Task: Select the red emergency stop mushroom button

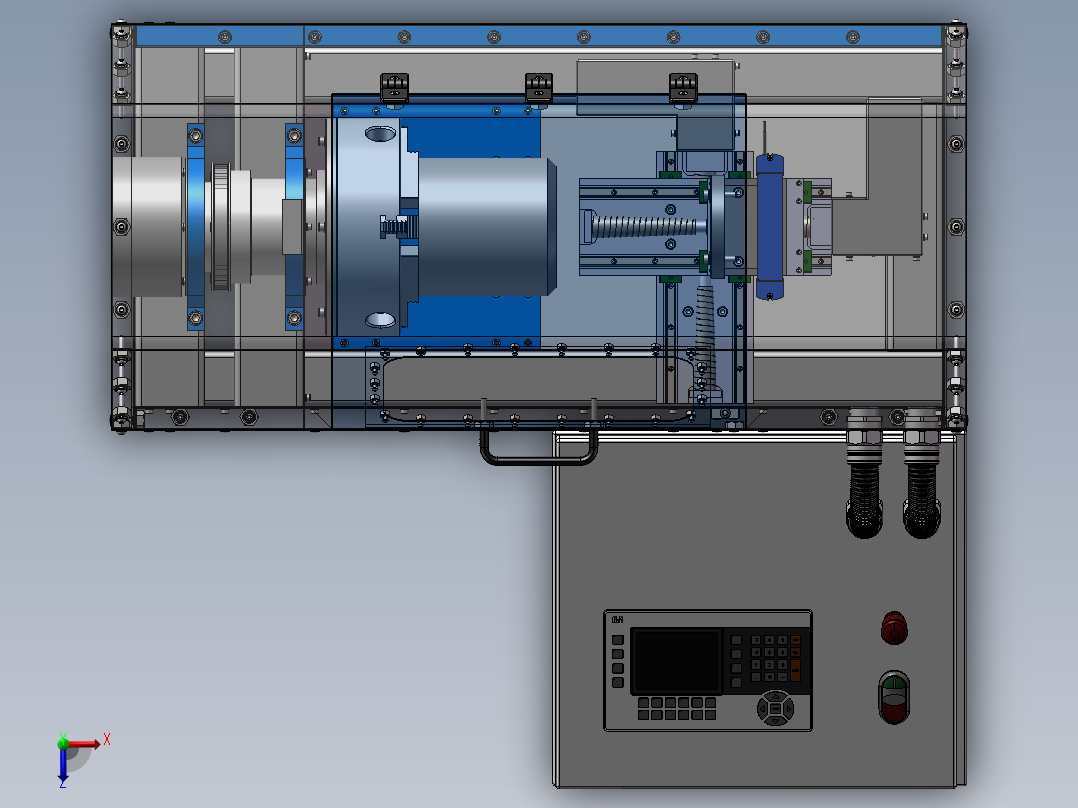Action: pos(894,628)
